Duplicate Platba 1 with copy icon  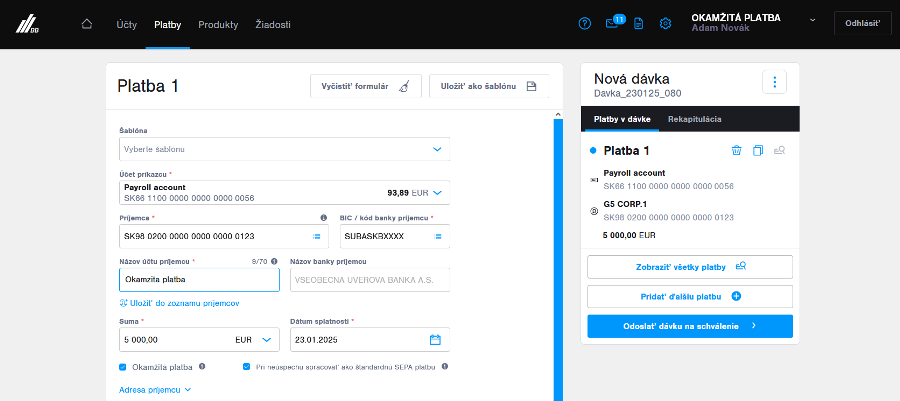pyautogui.click(x=758, y=150)
